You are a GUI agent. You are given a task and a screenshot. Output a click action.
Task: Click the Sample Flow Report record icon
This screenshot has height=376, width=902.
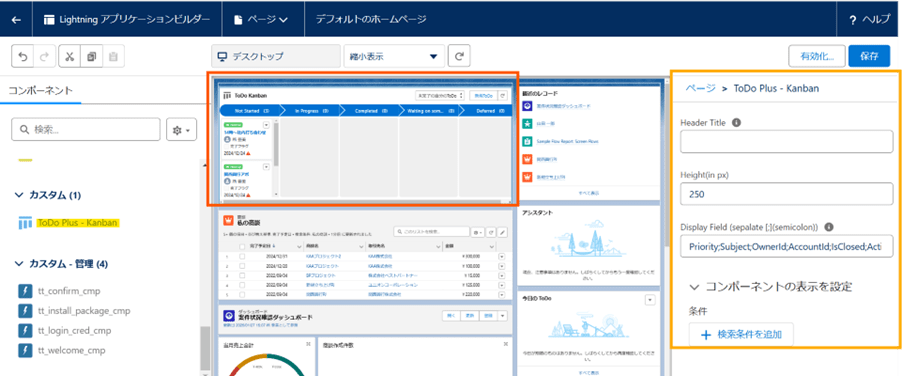(x=528, y=141)
